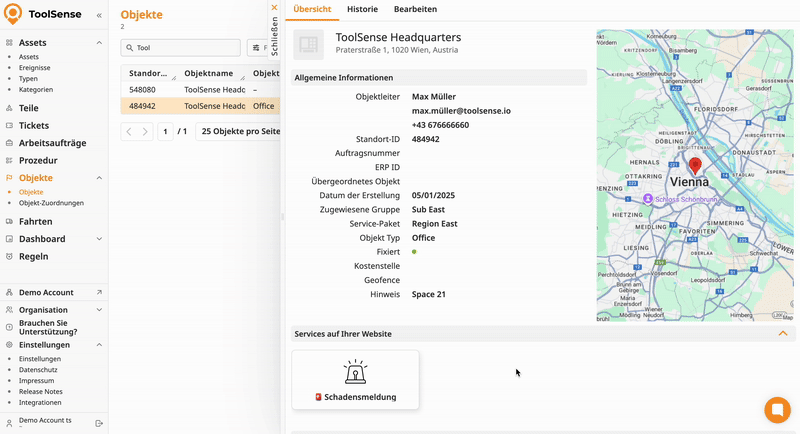Open Brauchen Sie Unterstützung? item
The height and width of the screenshot is (434, 800).
point(48,327)
